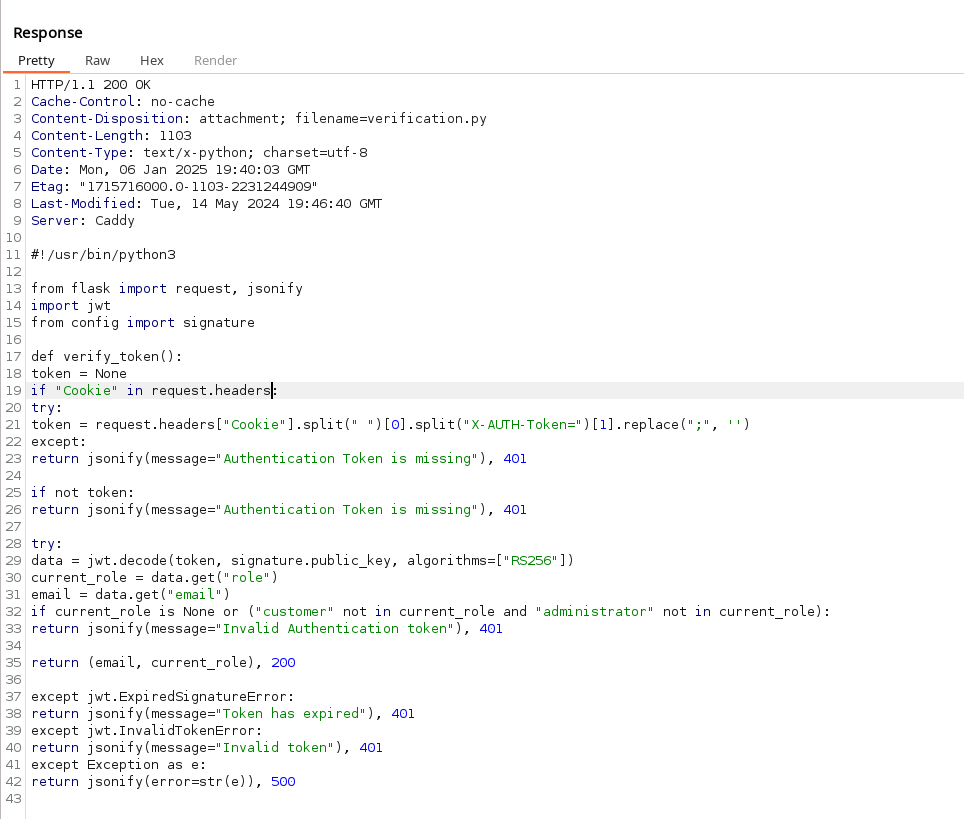Click the 'import jwt' line
964x819 pixels.
(71, 306)
